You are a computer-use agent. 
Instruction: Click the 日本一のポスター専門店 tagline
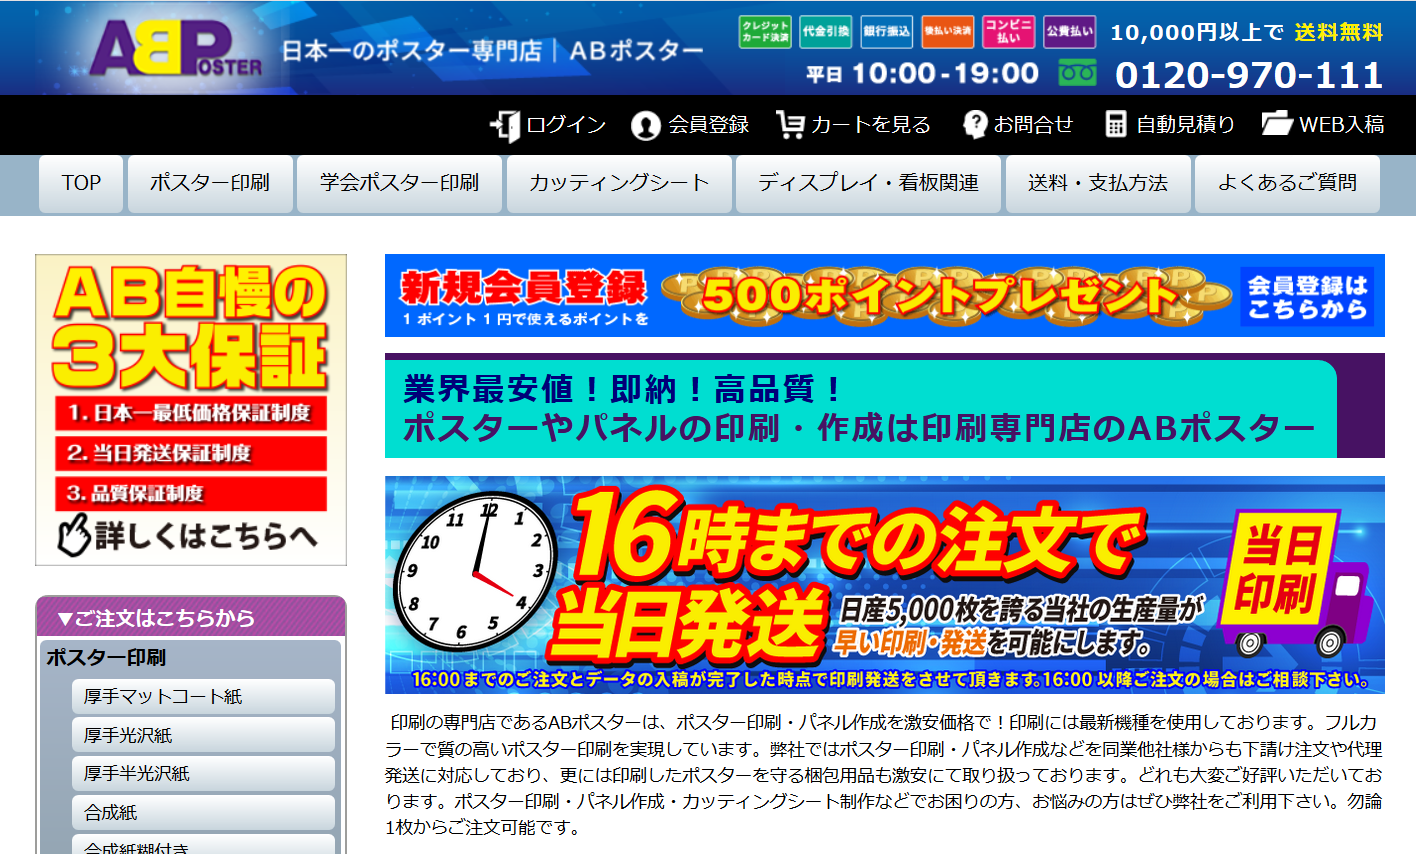tap(411, 50)
